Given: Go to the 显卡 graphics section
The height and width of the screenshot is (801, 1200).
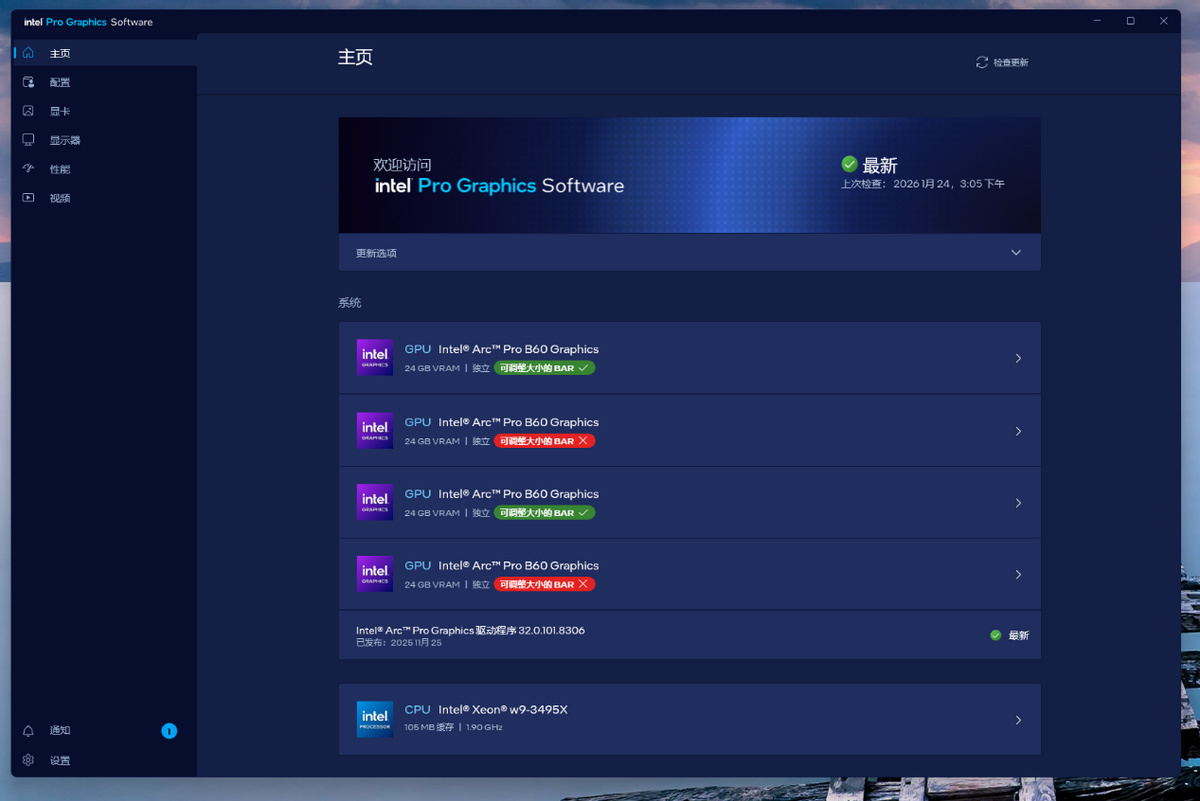Looking at the screenshot, I should coord(104,111).
